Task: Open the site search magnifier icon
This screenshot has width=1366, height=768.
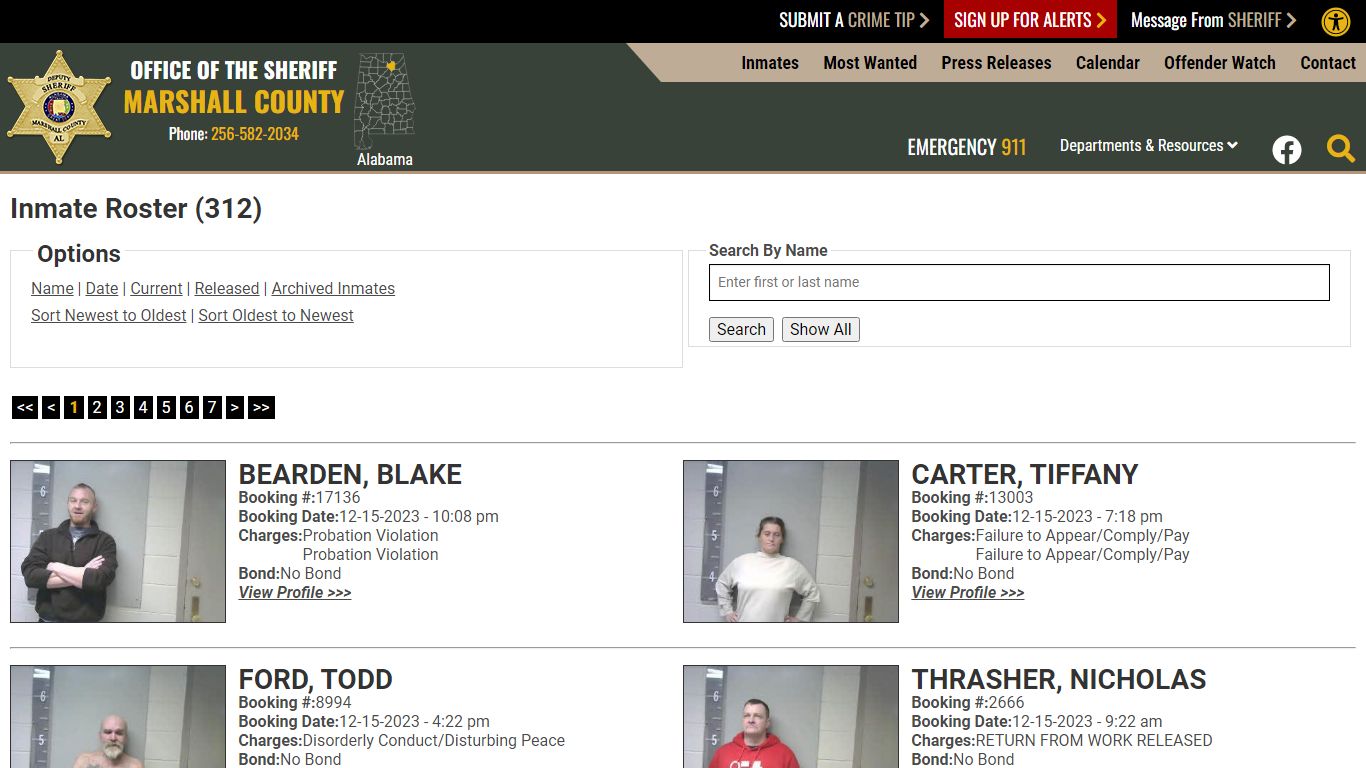Action: coord(1341,149)
